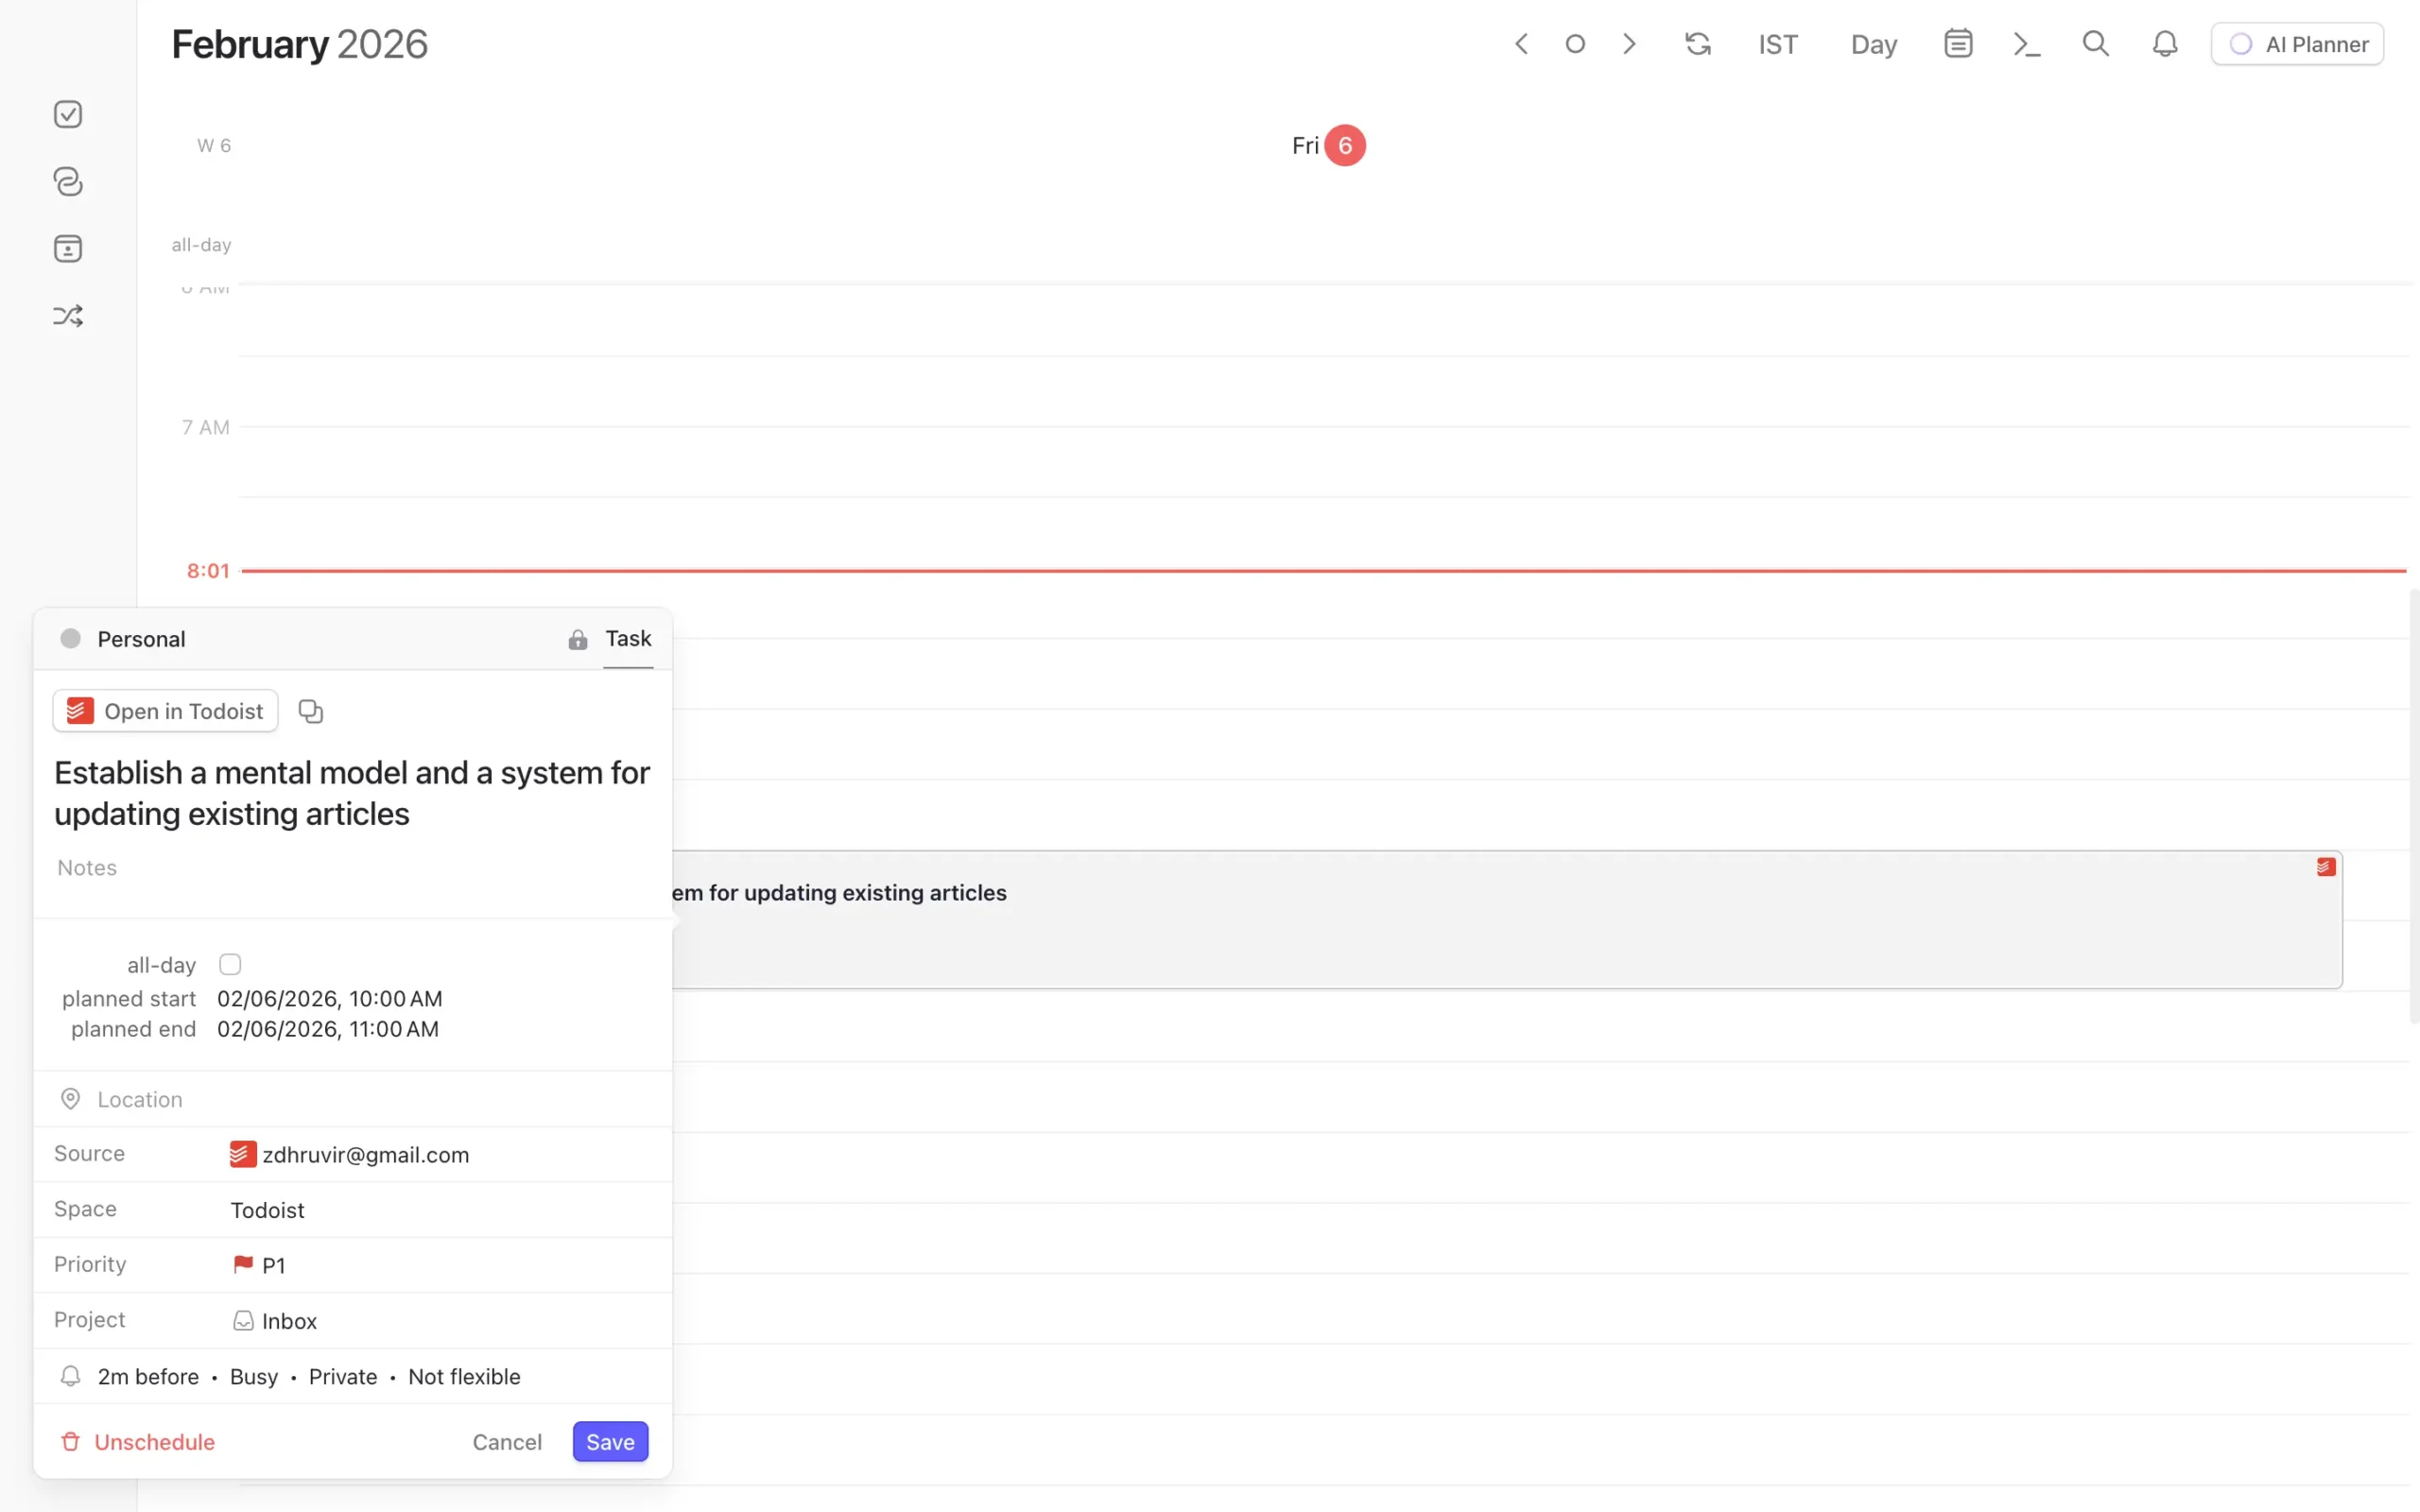This screenshot has width=2420, height=1512.
Task: Open the task in Todoist
Action: pos(164,710)
